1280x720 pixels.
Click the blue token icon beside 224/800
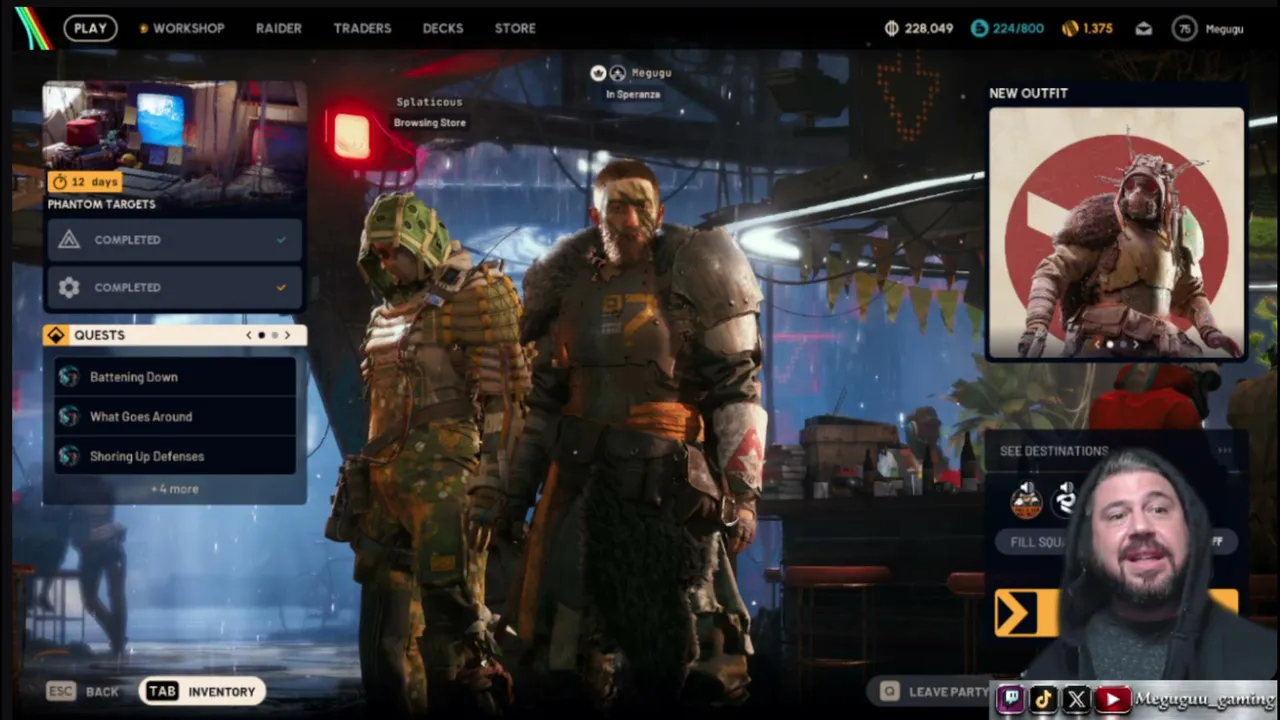pyautogui.click(x=979, y=28)
